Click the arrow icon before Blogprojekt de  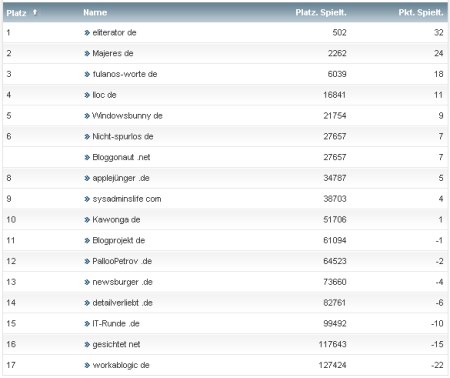[87, 241]
